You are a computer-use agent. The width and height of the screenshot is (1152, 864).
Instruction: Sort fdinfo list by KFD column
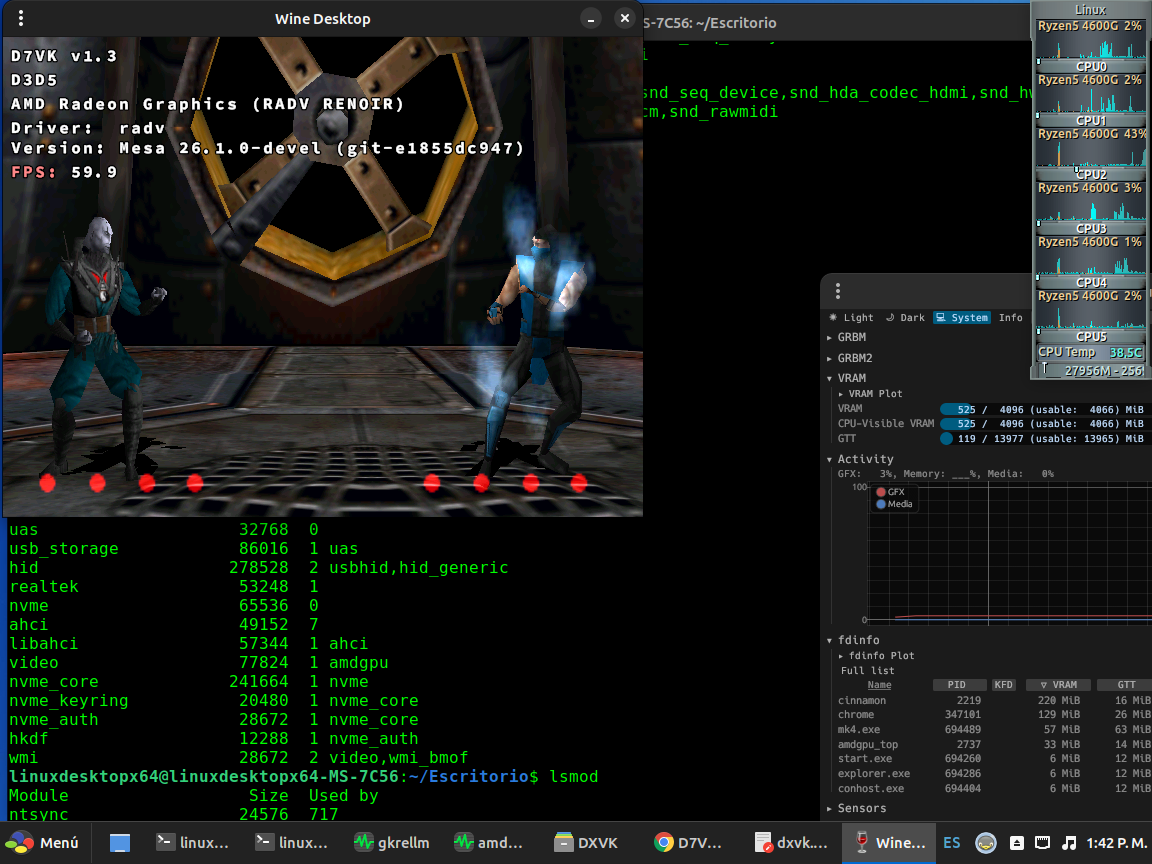click(1003, 685)
